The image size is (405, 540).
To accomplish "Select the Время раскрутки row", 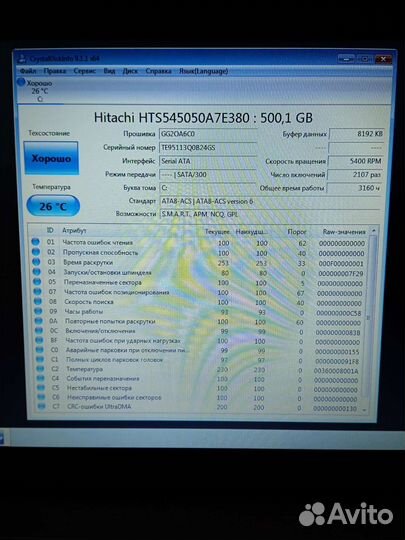I will pyautogui.click(x=199, y=262).
